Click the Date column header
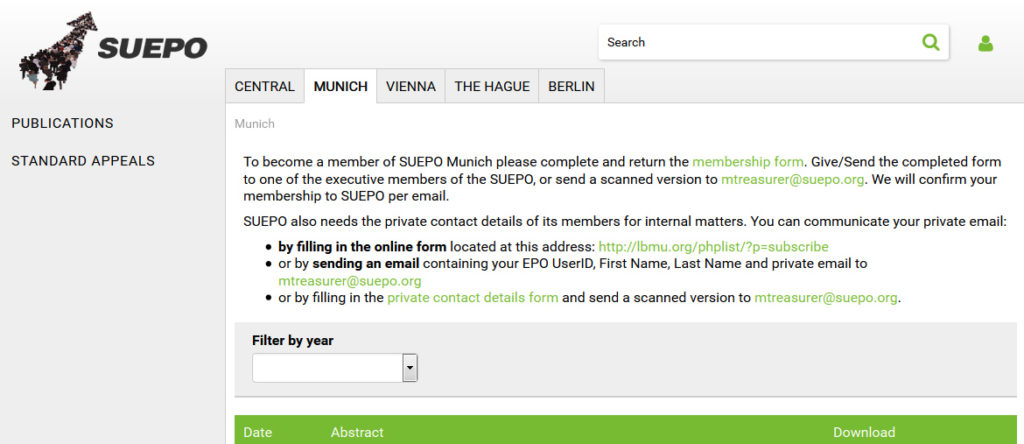1024x444 pixels. pos(258,432)
